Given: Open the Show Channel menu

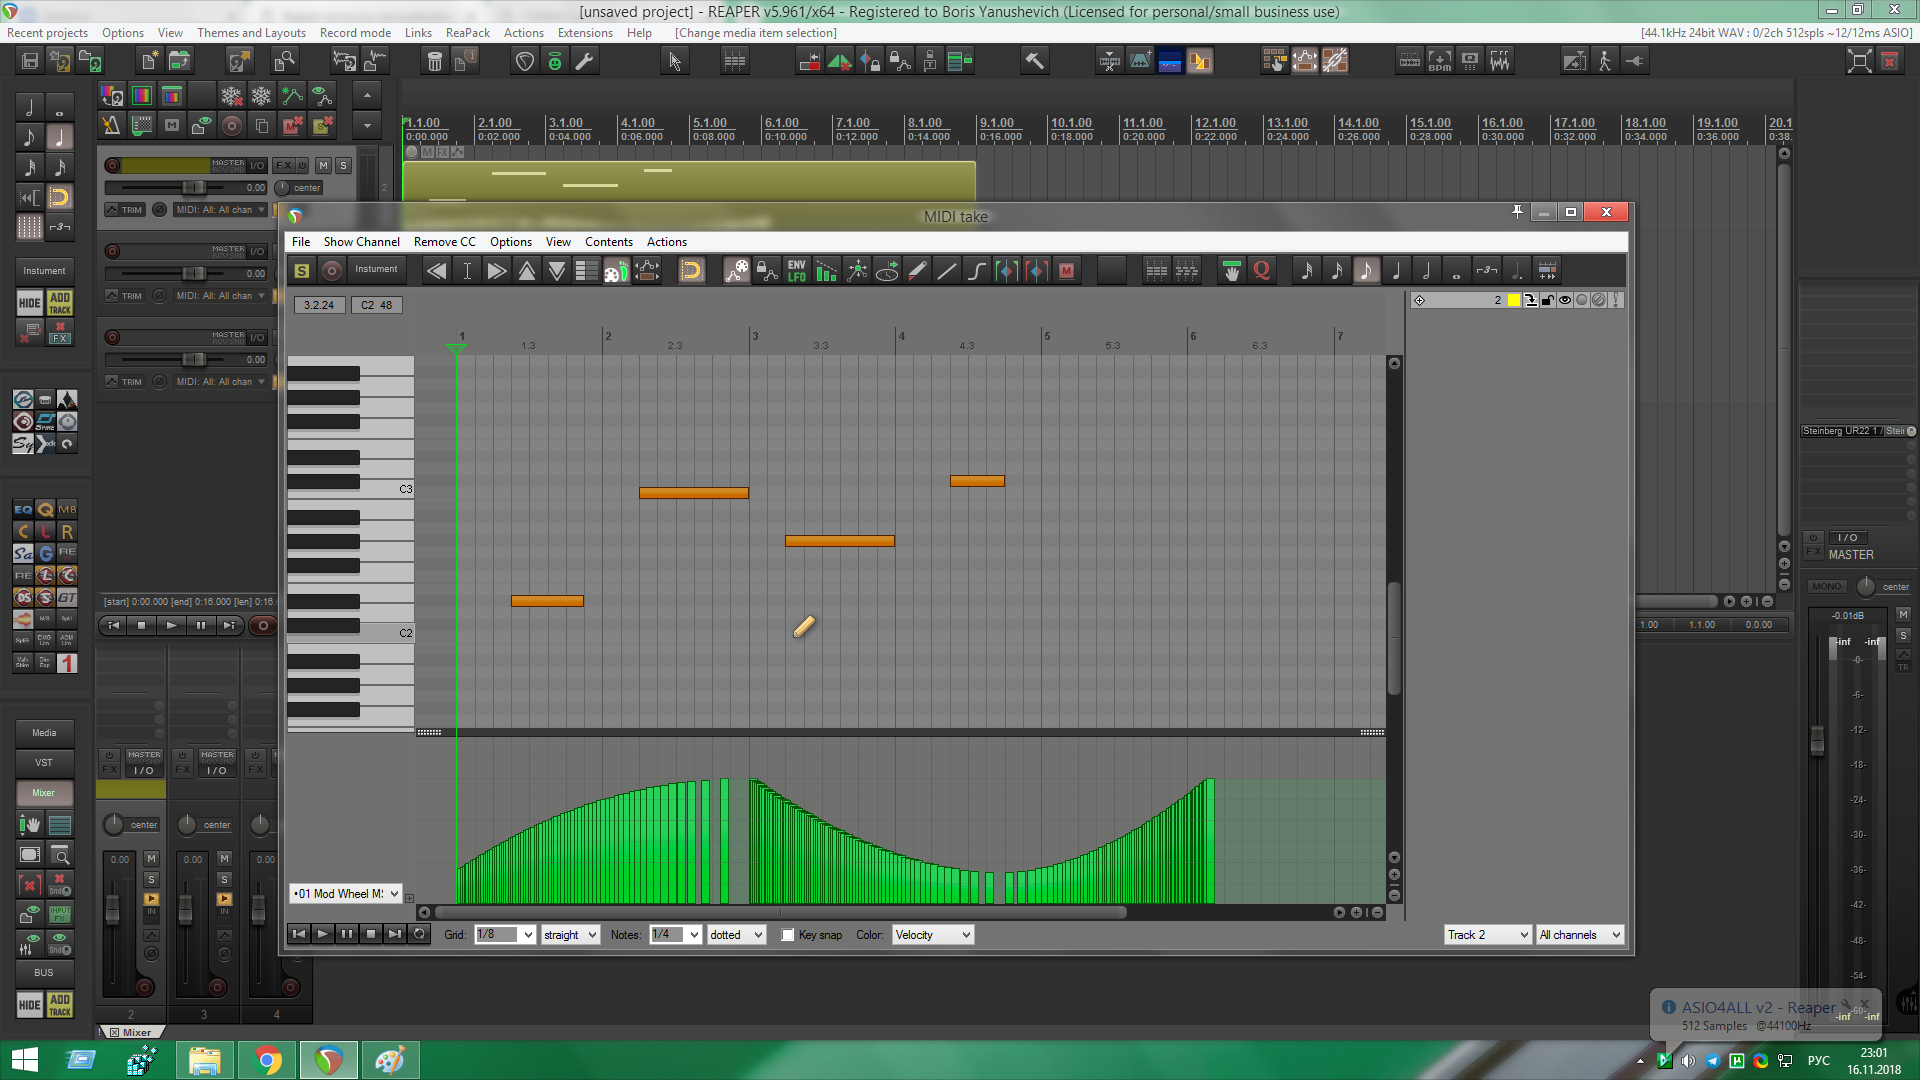Looking at the screenshot, I should click(x=361, y=242).
